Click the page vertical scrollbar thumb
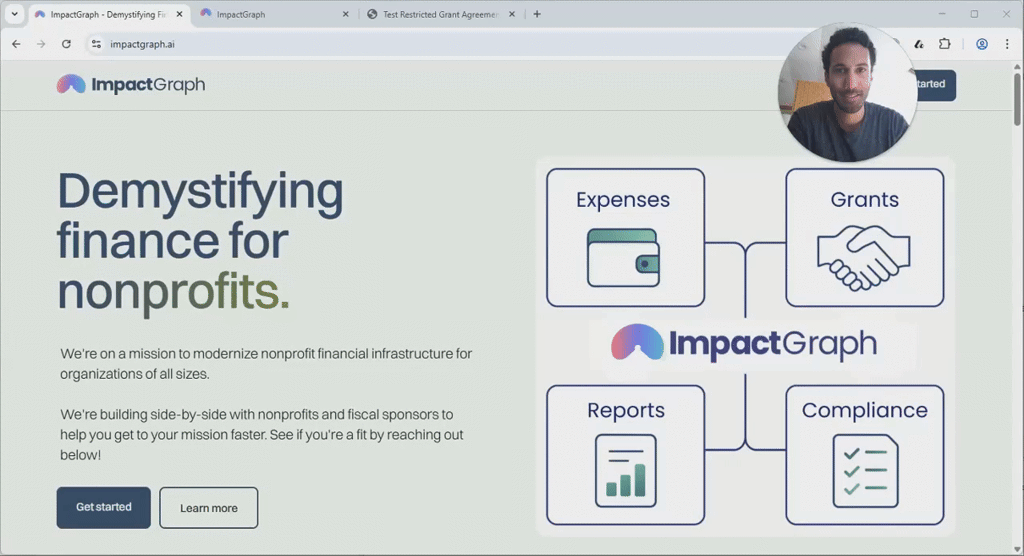 coord(1017,98)
